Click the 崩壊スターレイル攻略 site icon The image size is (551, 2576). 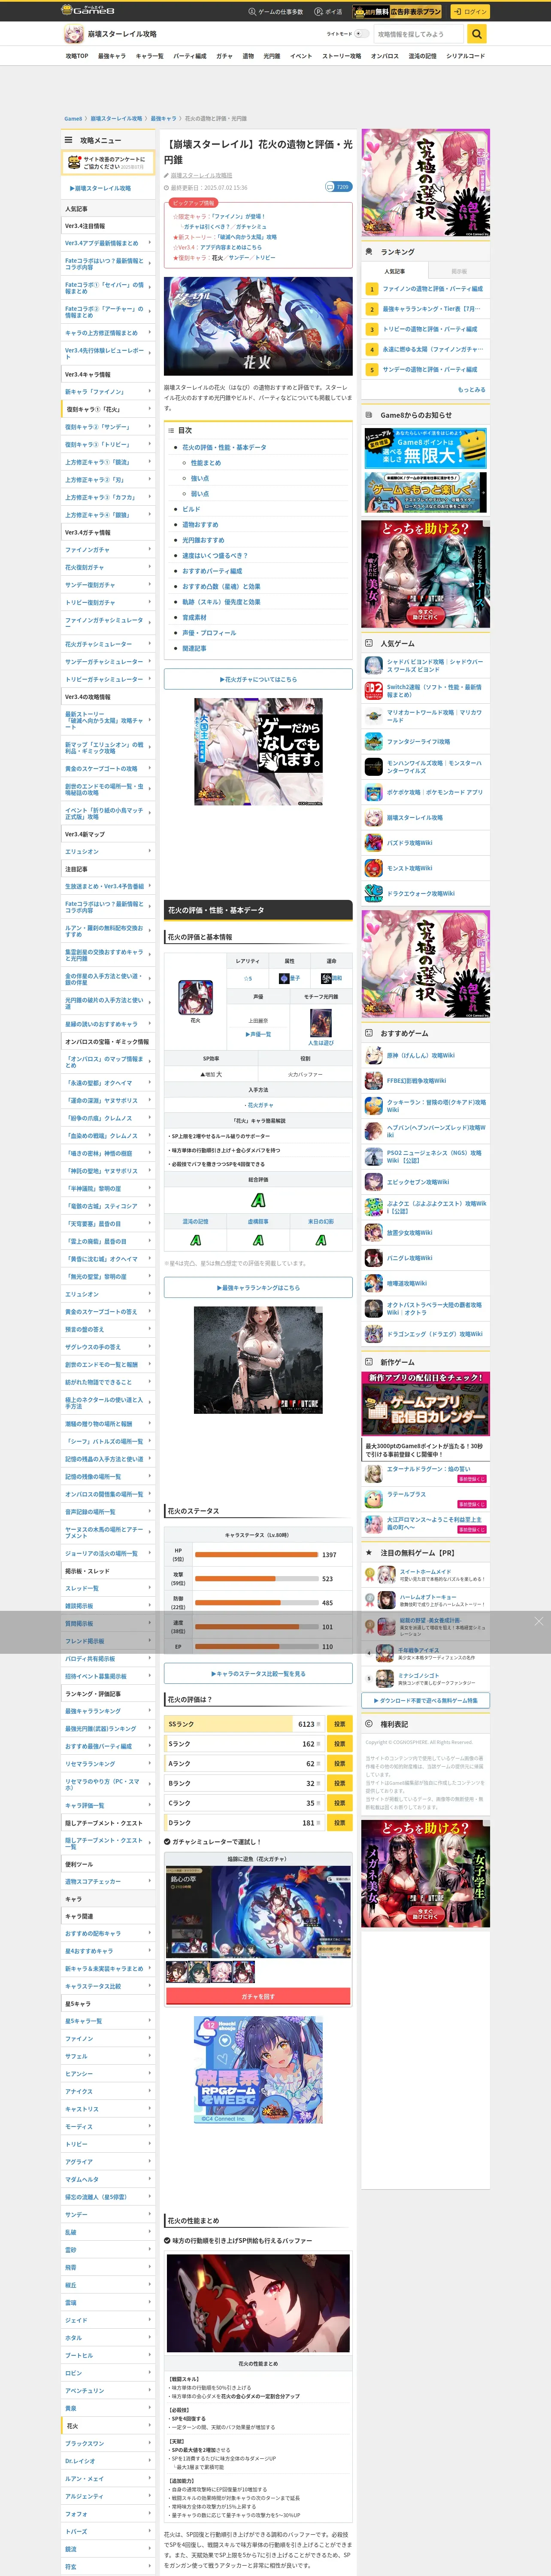click(x=74, y=34)
